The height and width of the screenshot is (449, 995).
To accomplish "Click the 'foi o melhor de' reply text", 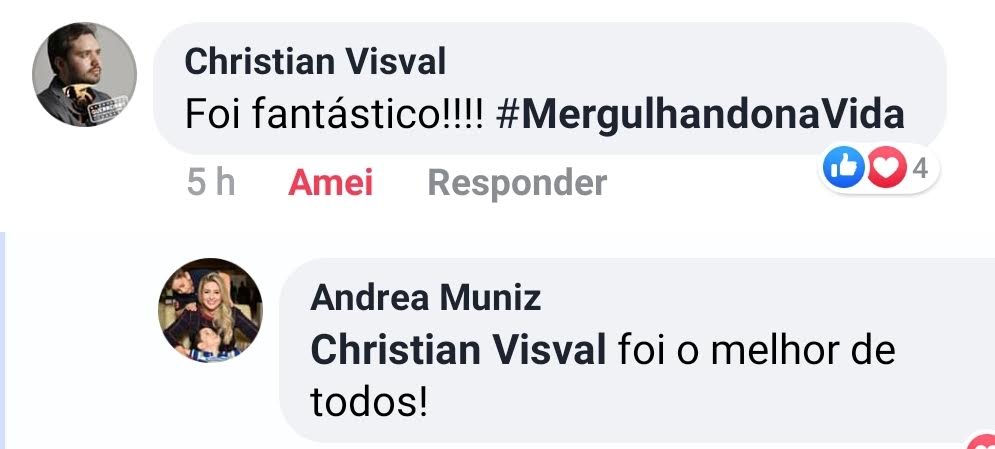I will tap(756, 350).
